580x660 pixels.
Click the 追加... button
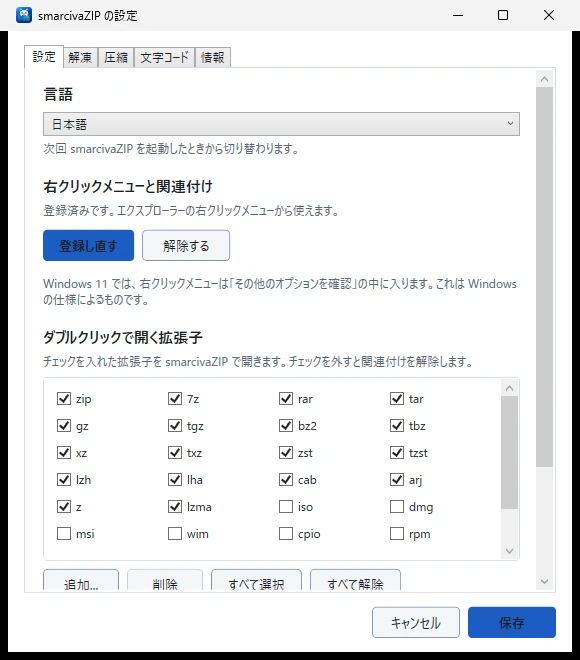coord(81,581)
